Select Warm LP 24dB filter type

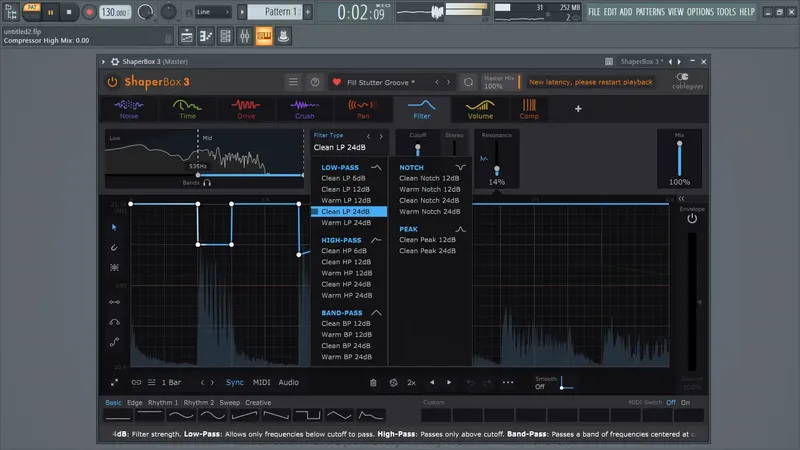tap(346, 223)
